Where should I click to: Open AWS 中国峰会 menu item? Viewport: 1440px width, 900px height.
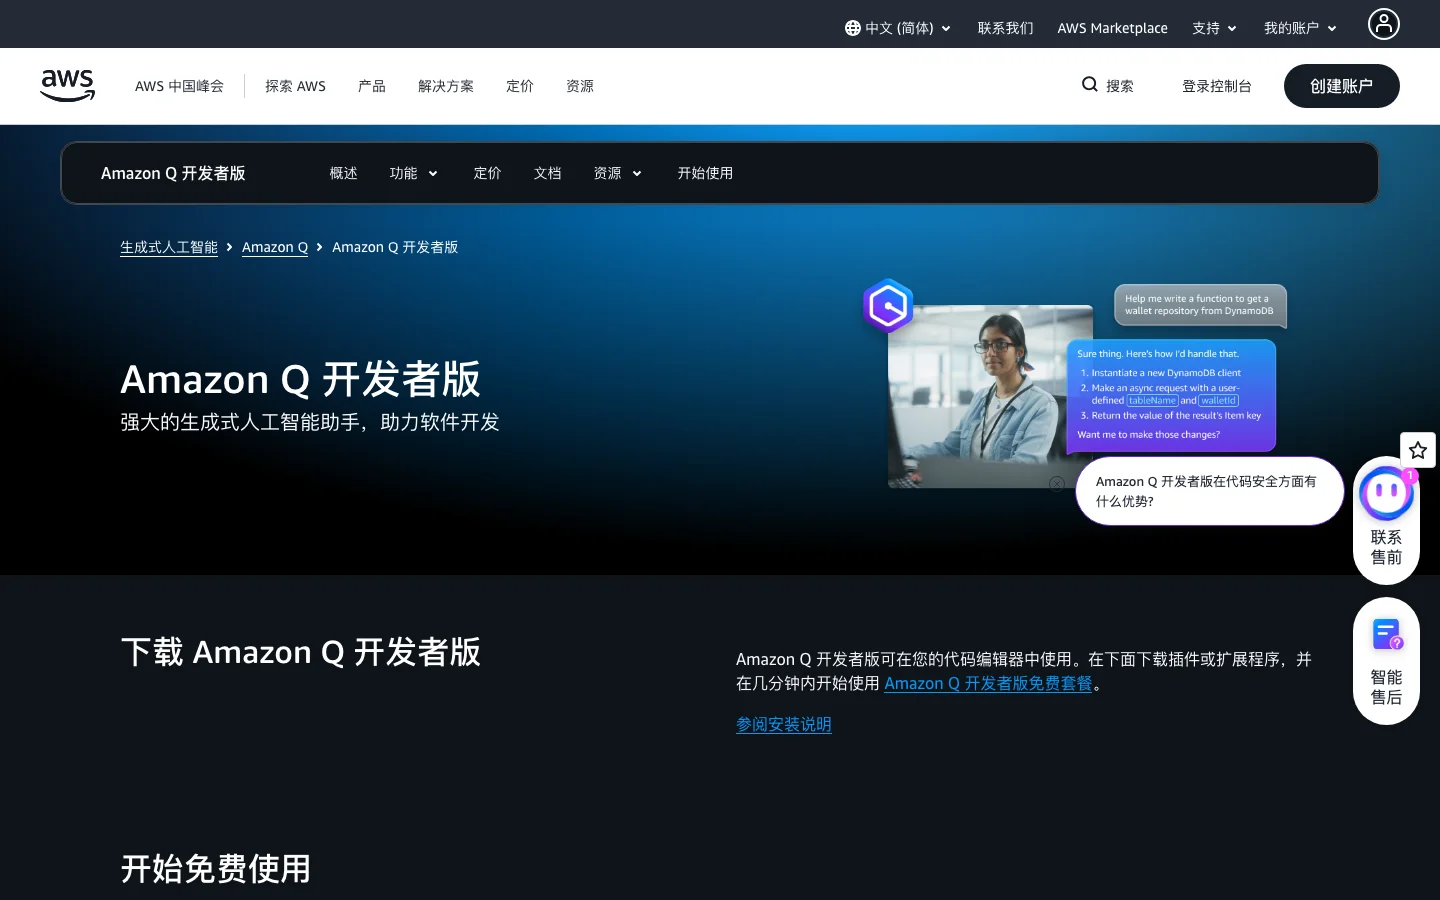[180, 86]
